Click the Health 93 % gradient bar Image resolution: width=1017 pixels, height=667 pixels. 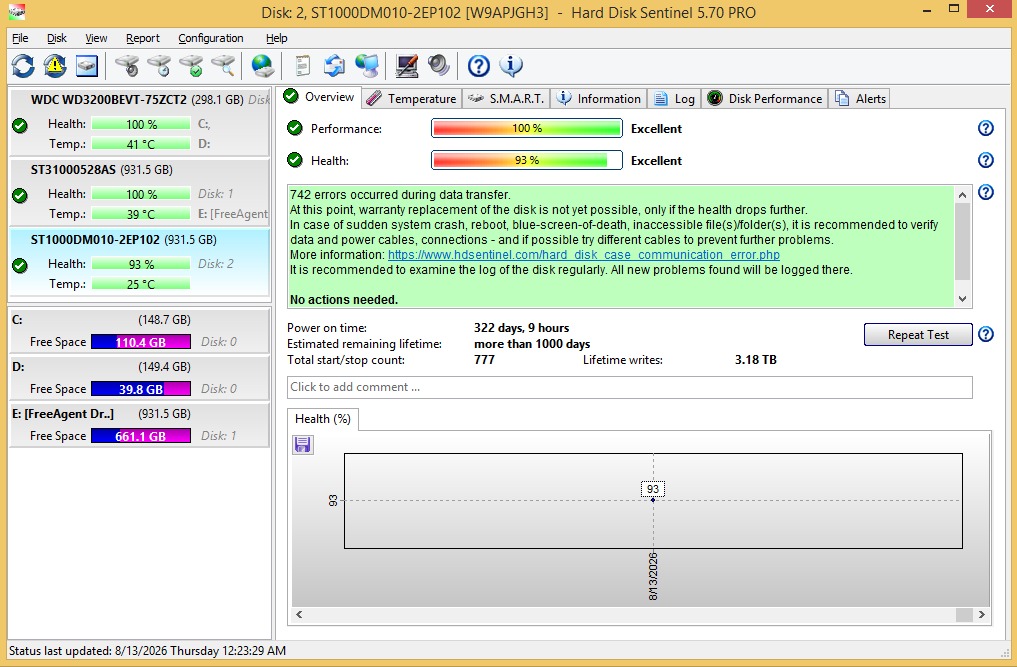tap(527, 160)
